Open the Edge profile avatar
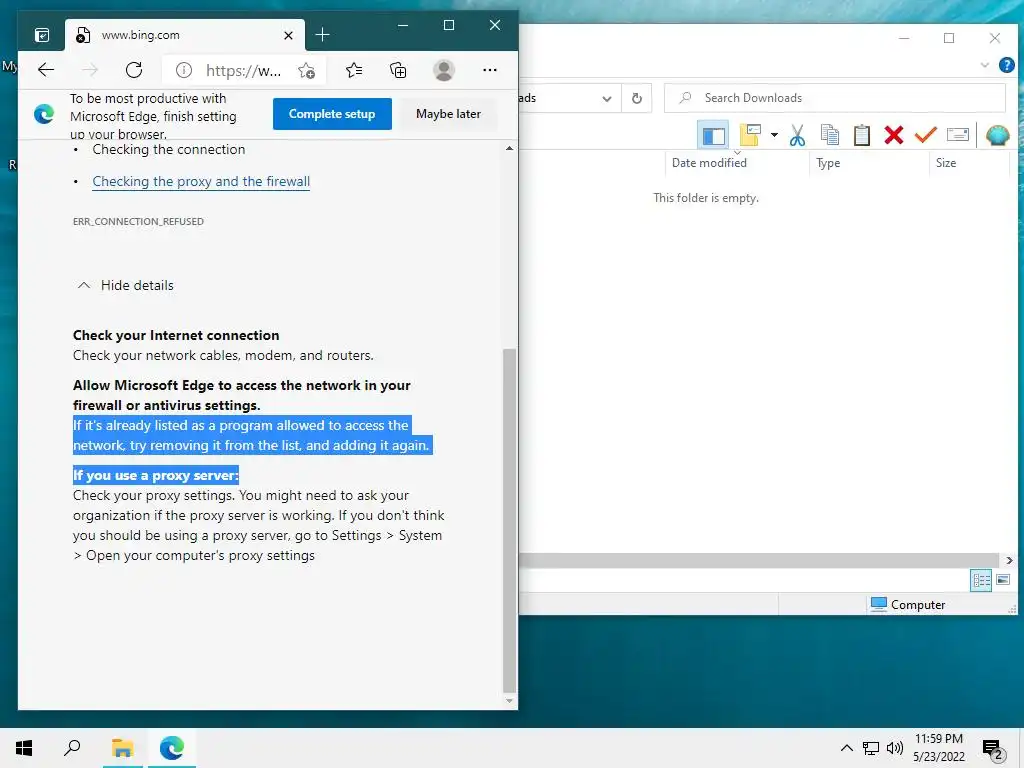The image size is (1024, 768). (x=443, y=70)
